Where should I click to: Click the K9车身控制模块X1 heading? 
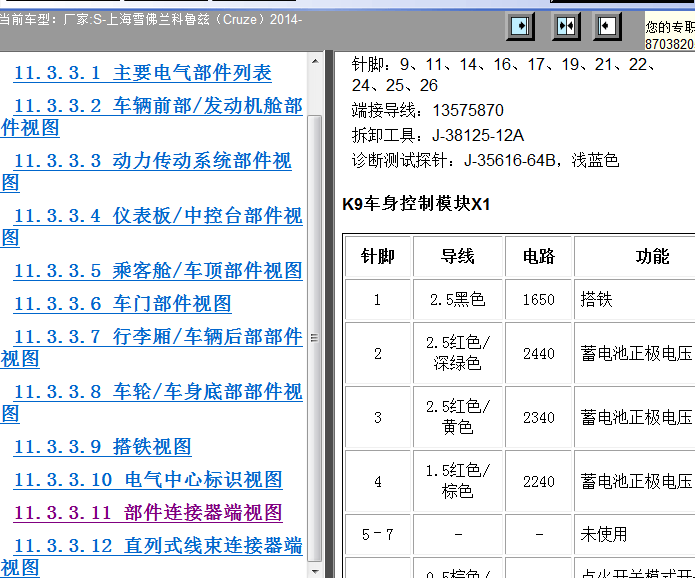pyautogui.click(x=416, y=204)
